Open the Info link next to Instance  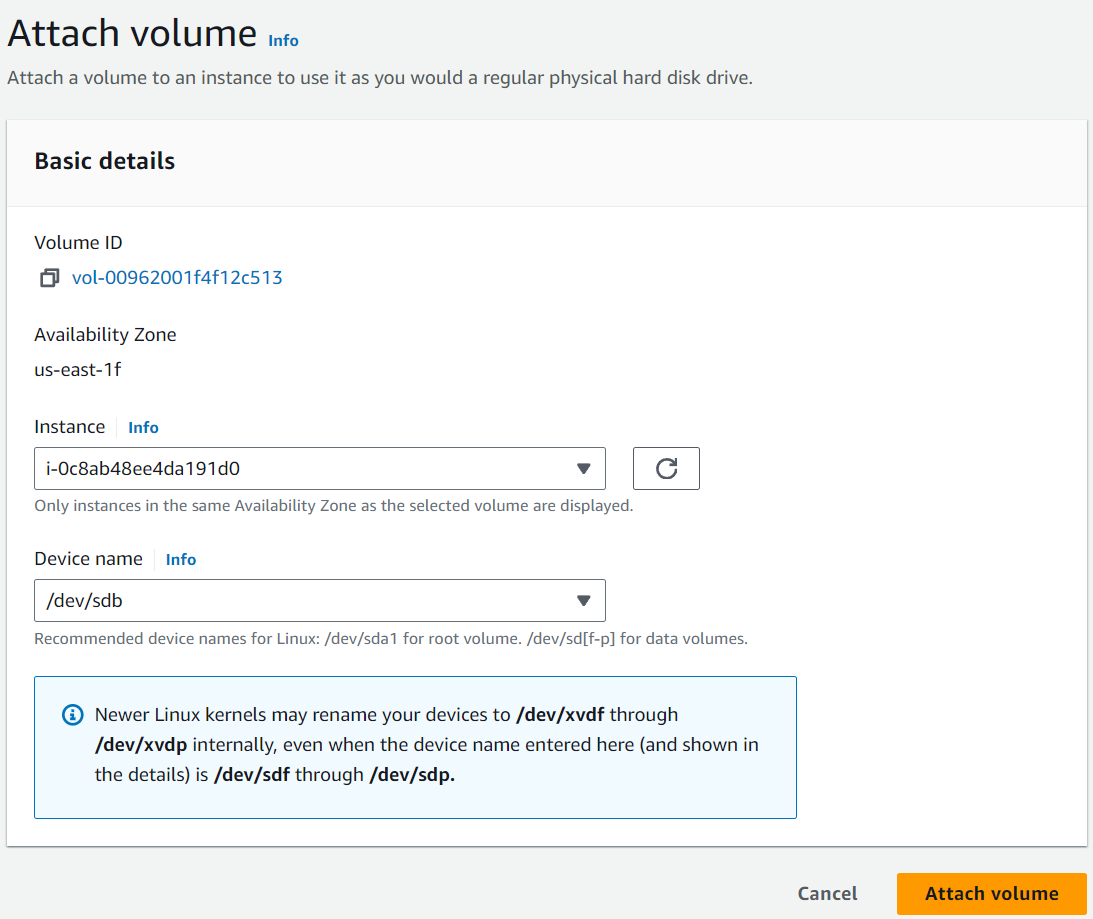point(143,427)
